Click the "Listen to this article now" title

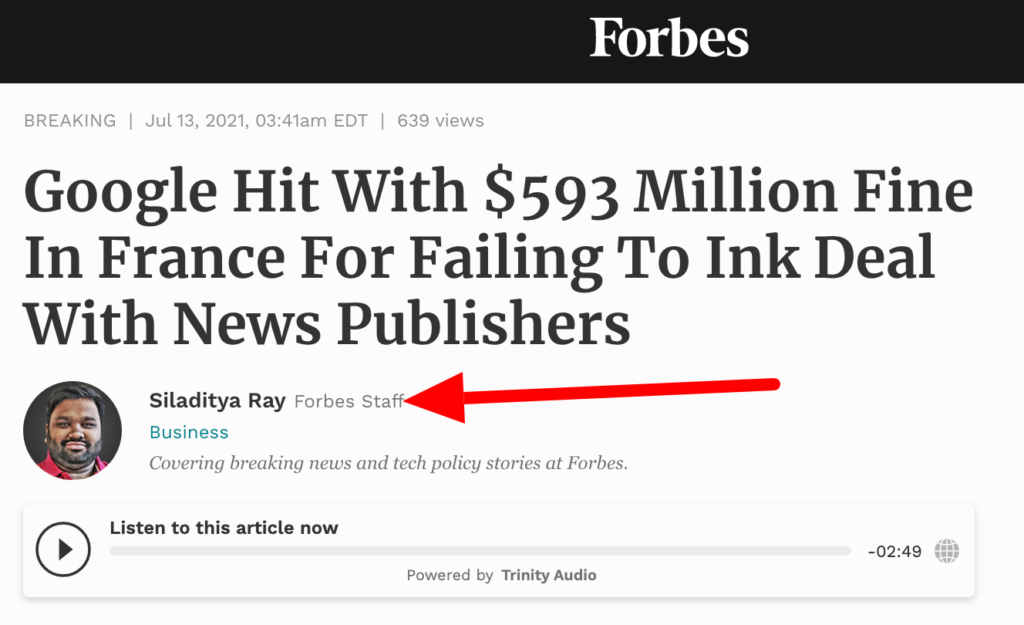pyautogui.click(x=224, y=527)
